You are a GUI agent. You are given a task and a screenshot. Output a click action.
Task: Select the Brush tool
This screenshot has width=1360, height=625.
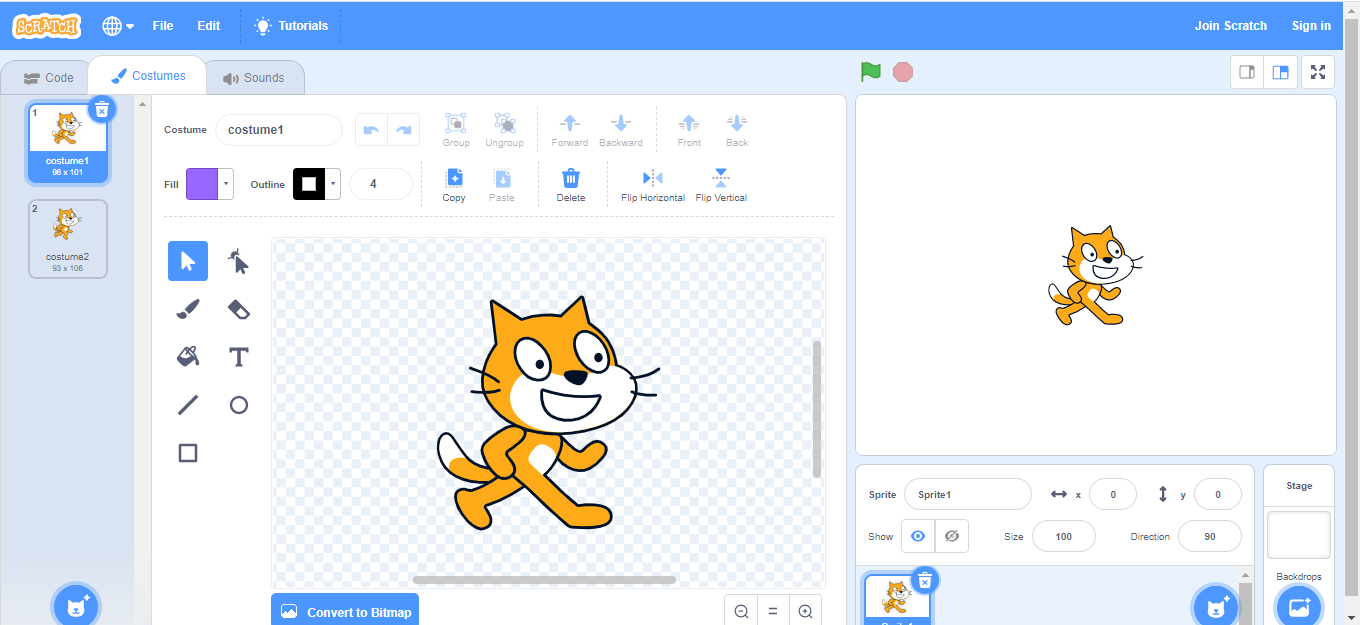click(187, 309)
